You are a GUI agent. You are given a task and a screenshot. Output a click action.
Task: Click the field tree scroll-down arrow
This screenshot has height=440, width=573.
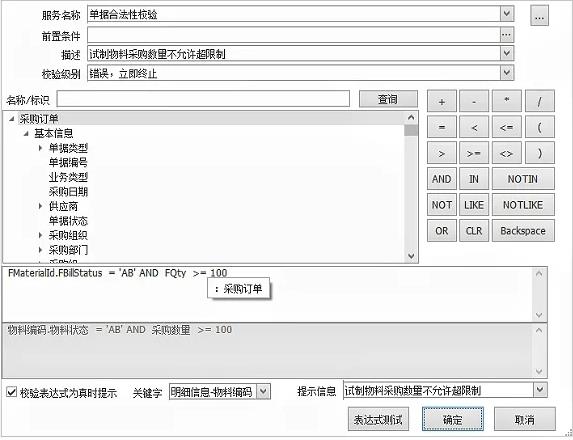click(411, 256)
